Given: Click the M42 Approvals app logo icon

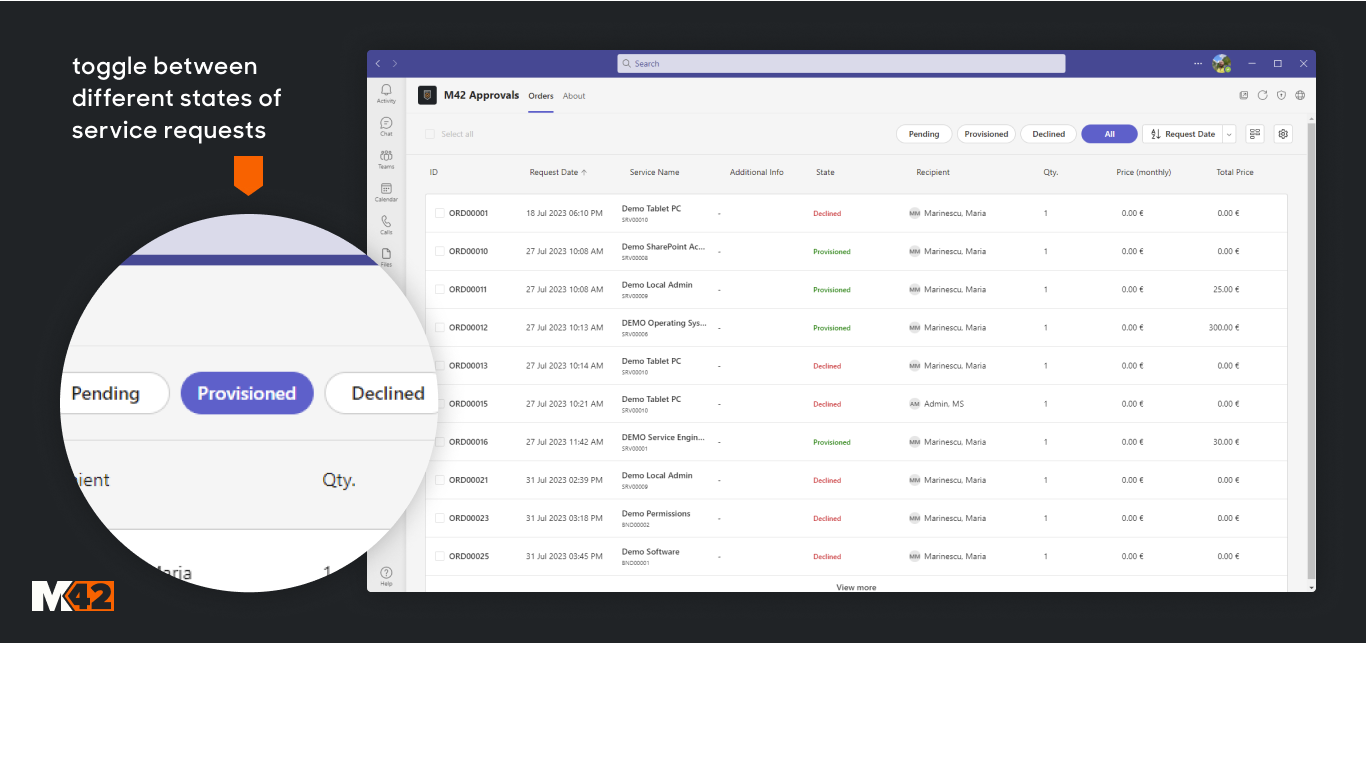Looking at the screenshot, I should (x=427, y=96).
